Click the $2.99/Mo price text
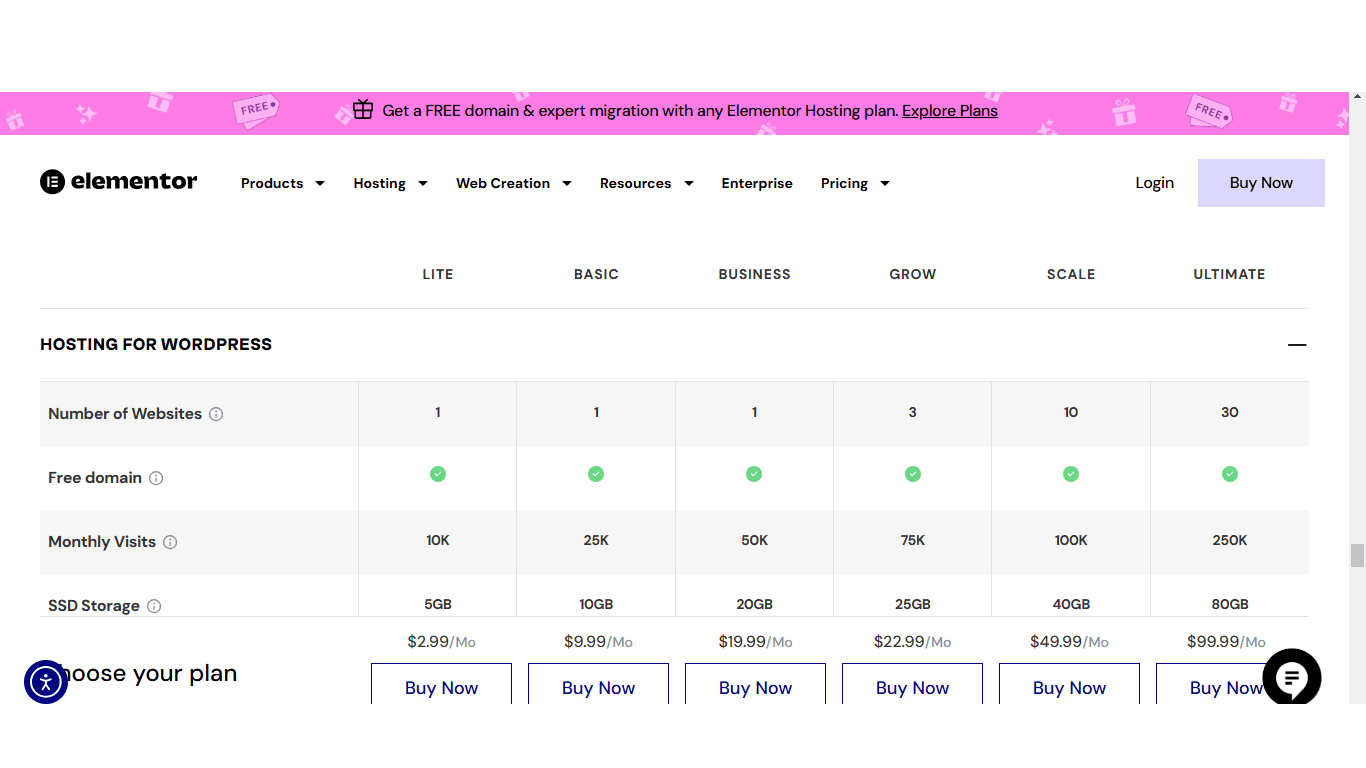The width and height of the screenshot is (1366, 768). [441, 642]
